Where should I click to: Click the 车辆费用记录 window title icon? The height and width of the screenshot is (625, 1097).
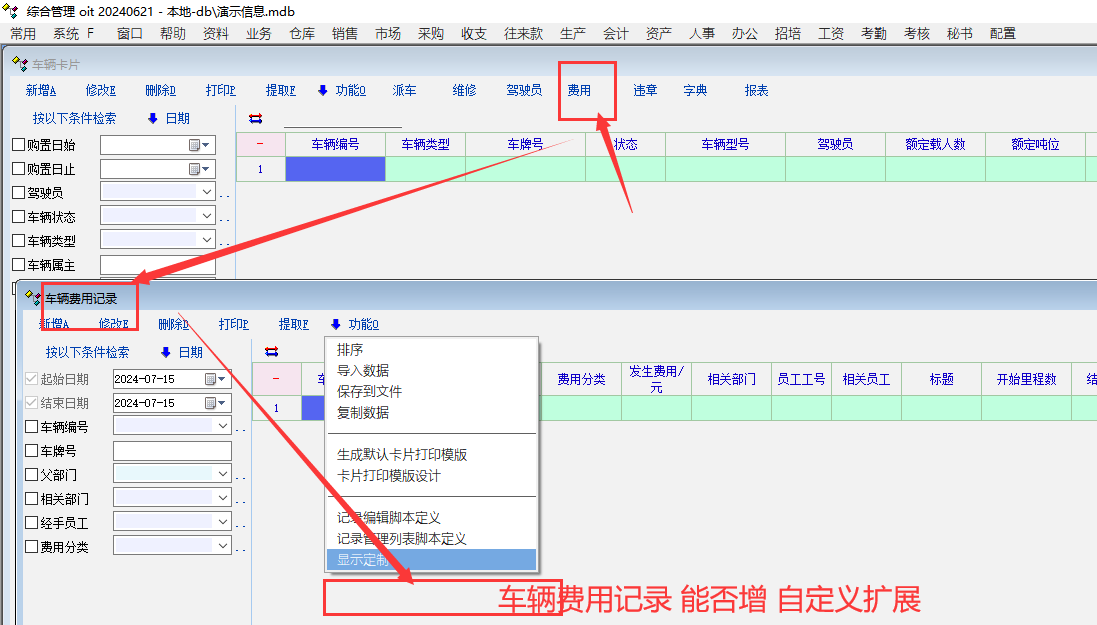pyautogui.click(x=33, y=298)
